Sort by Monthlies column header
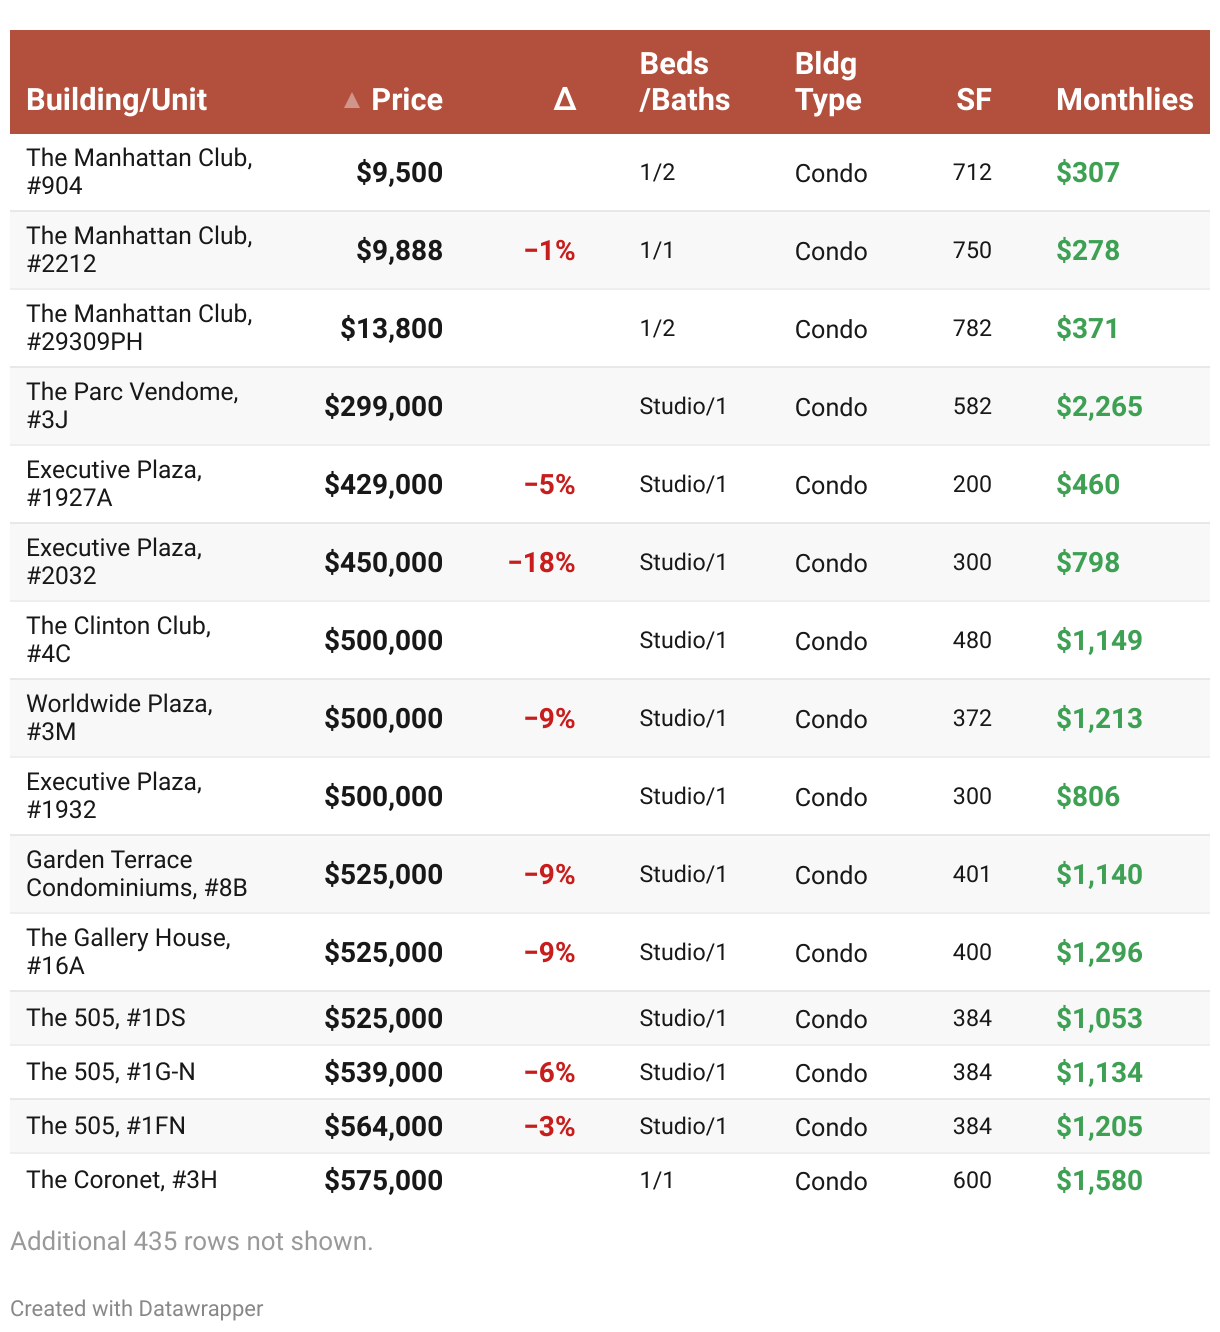Viewport: 1220px width, 1332px height. [x=1124, y=100]
